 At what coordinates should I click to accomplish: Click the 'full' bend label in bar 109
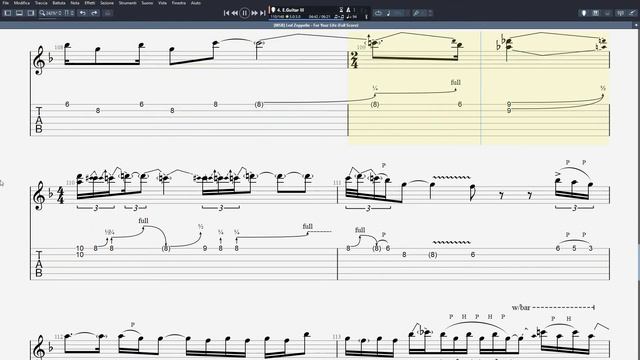(456, 82)
